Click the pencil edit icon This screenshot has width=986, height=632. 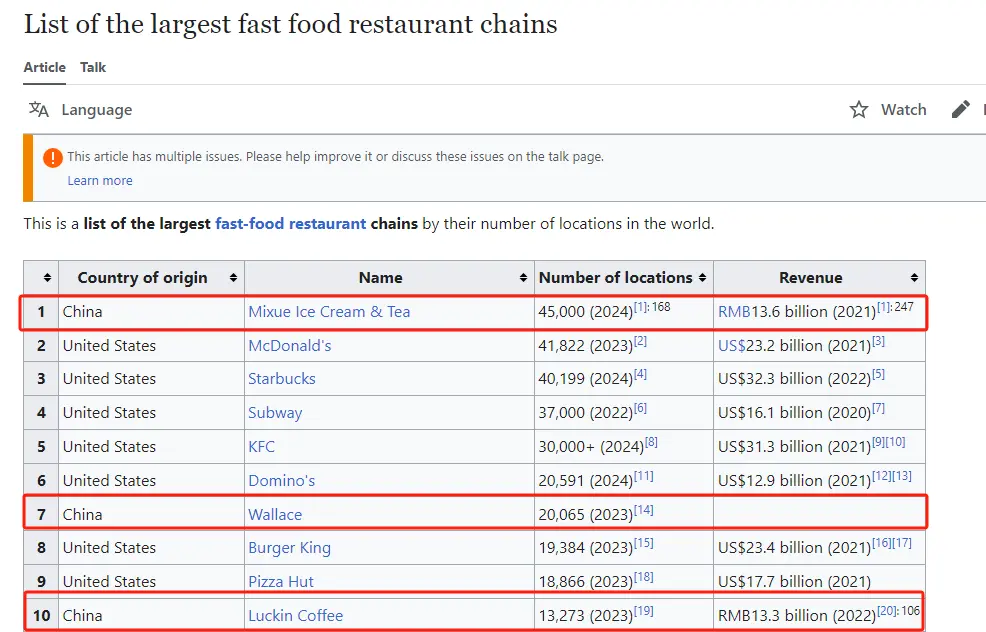[x=960, y=109]
